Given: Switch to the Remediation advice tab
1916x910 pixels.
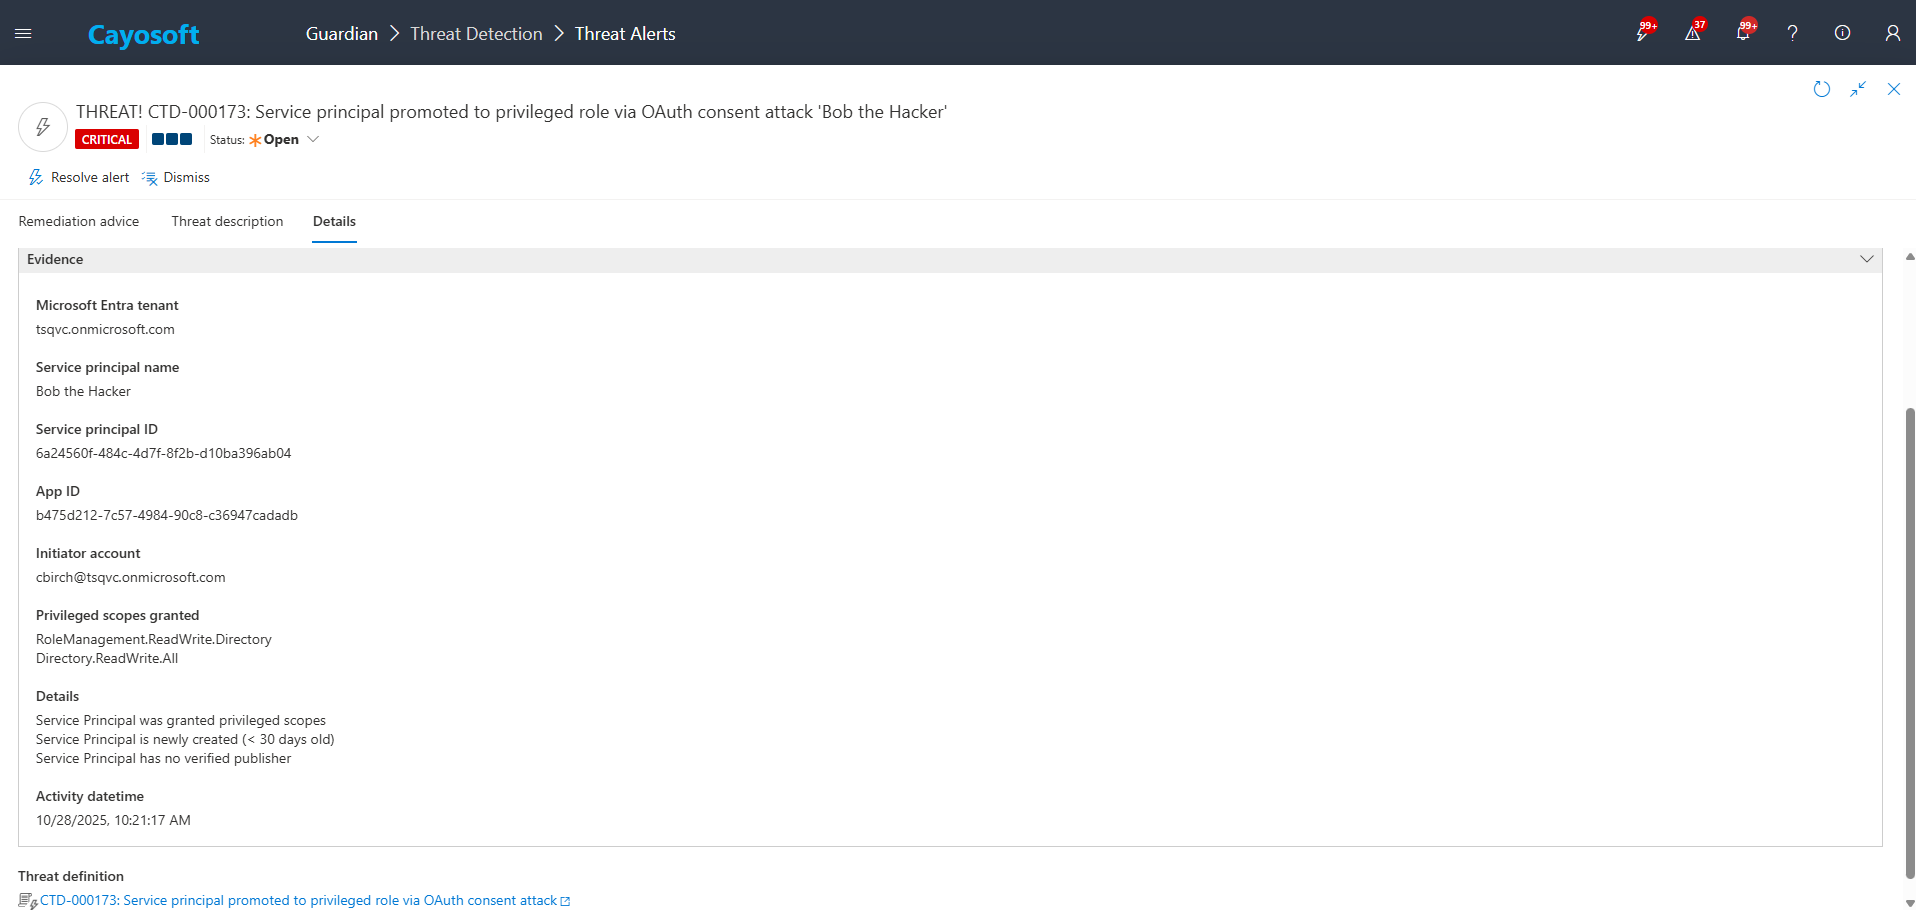Looking at the screenshot, I should click(x=79, y=221).
